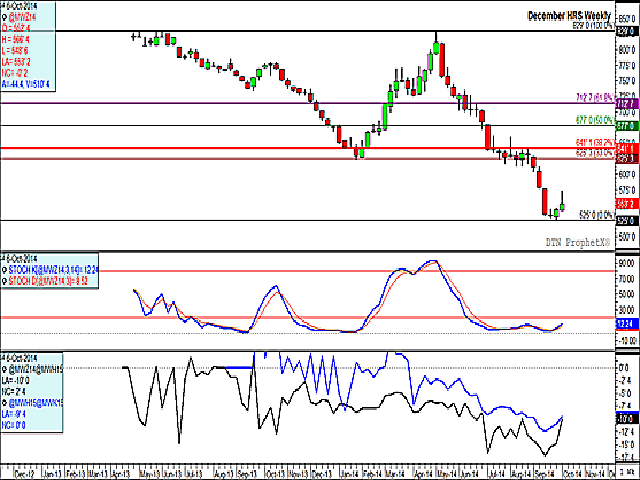640x480 pixels.
Task: Click the pin icon beside @MWZ14 in price legend
Action: (x=4, y=17)
